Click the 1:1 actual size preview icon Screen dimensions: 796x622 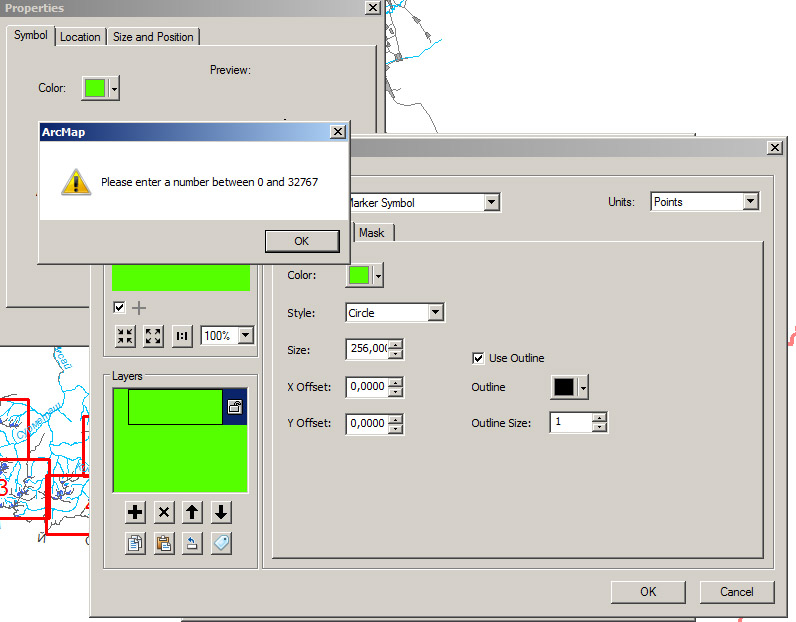182,336
